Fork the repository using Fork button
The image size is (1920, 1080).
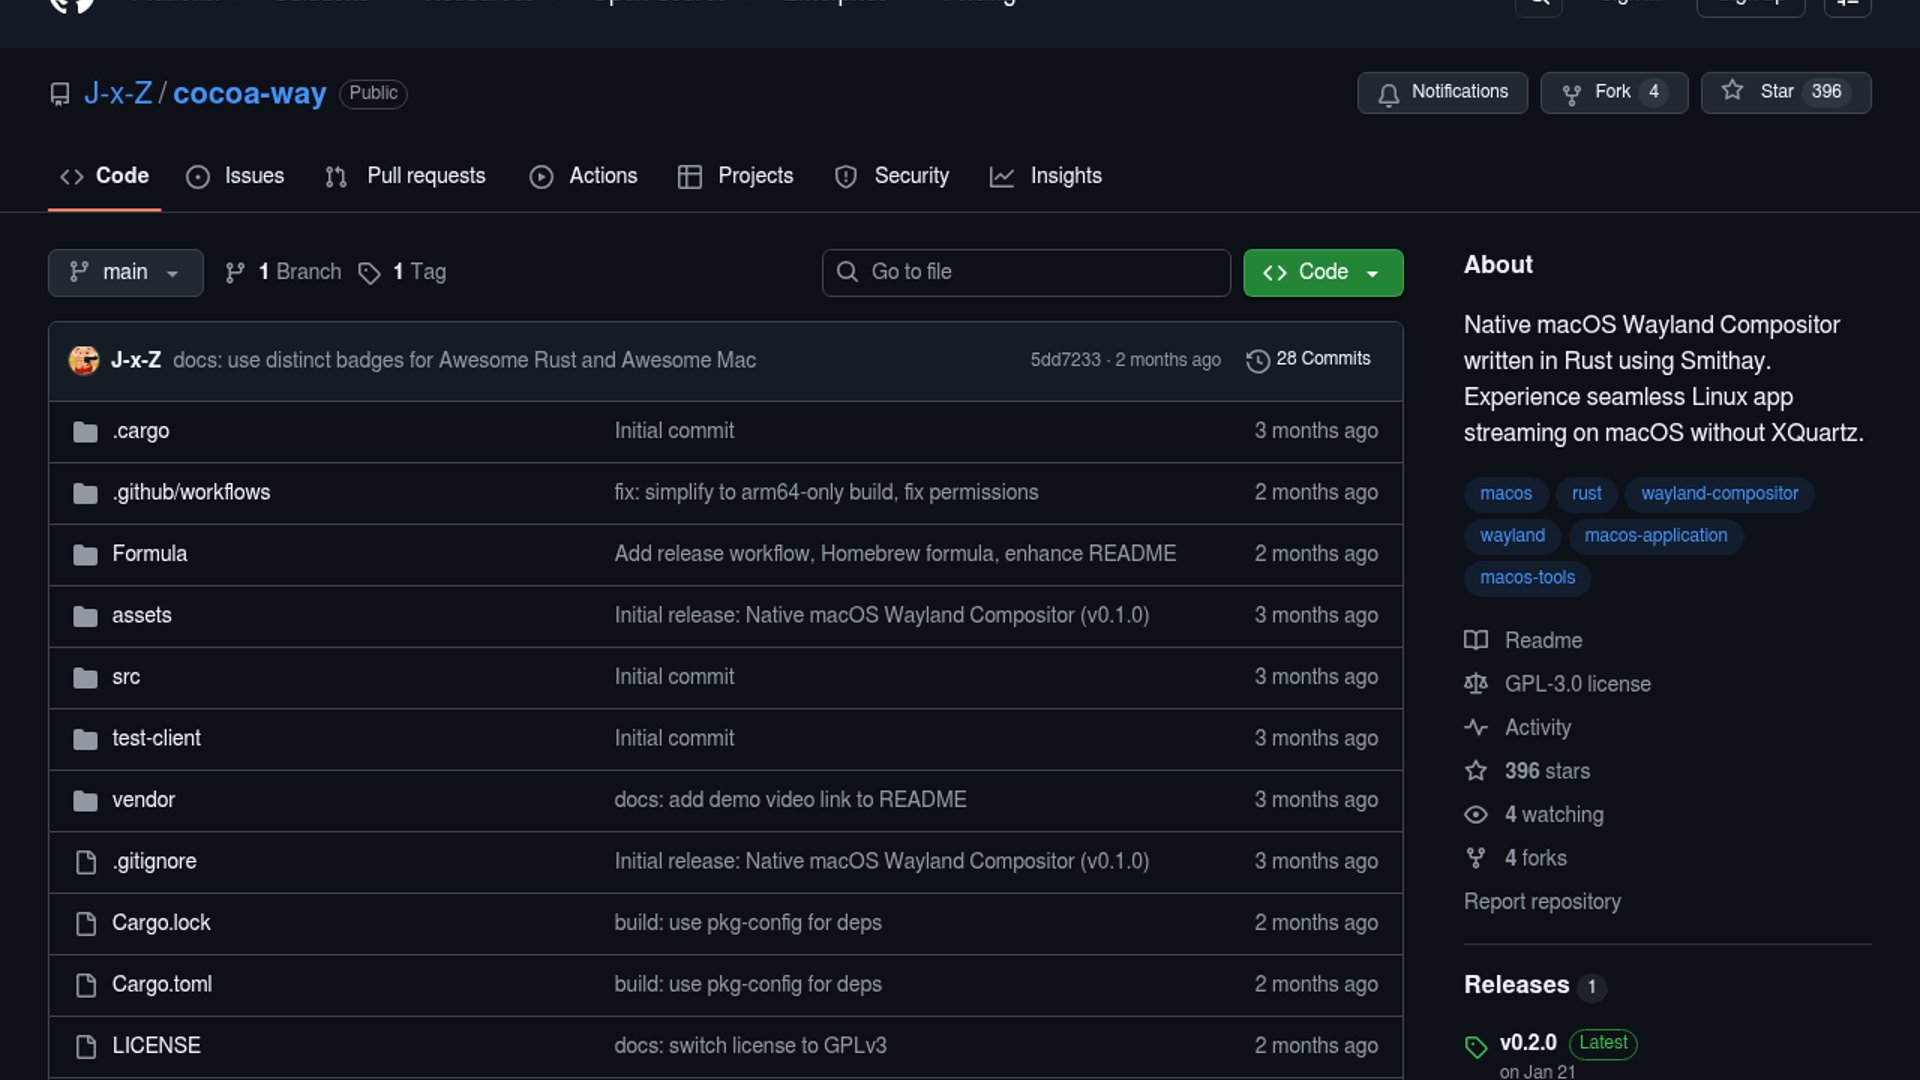pos(1613,92)
